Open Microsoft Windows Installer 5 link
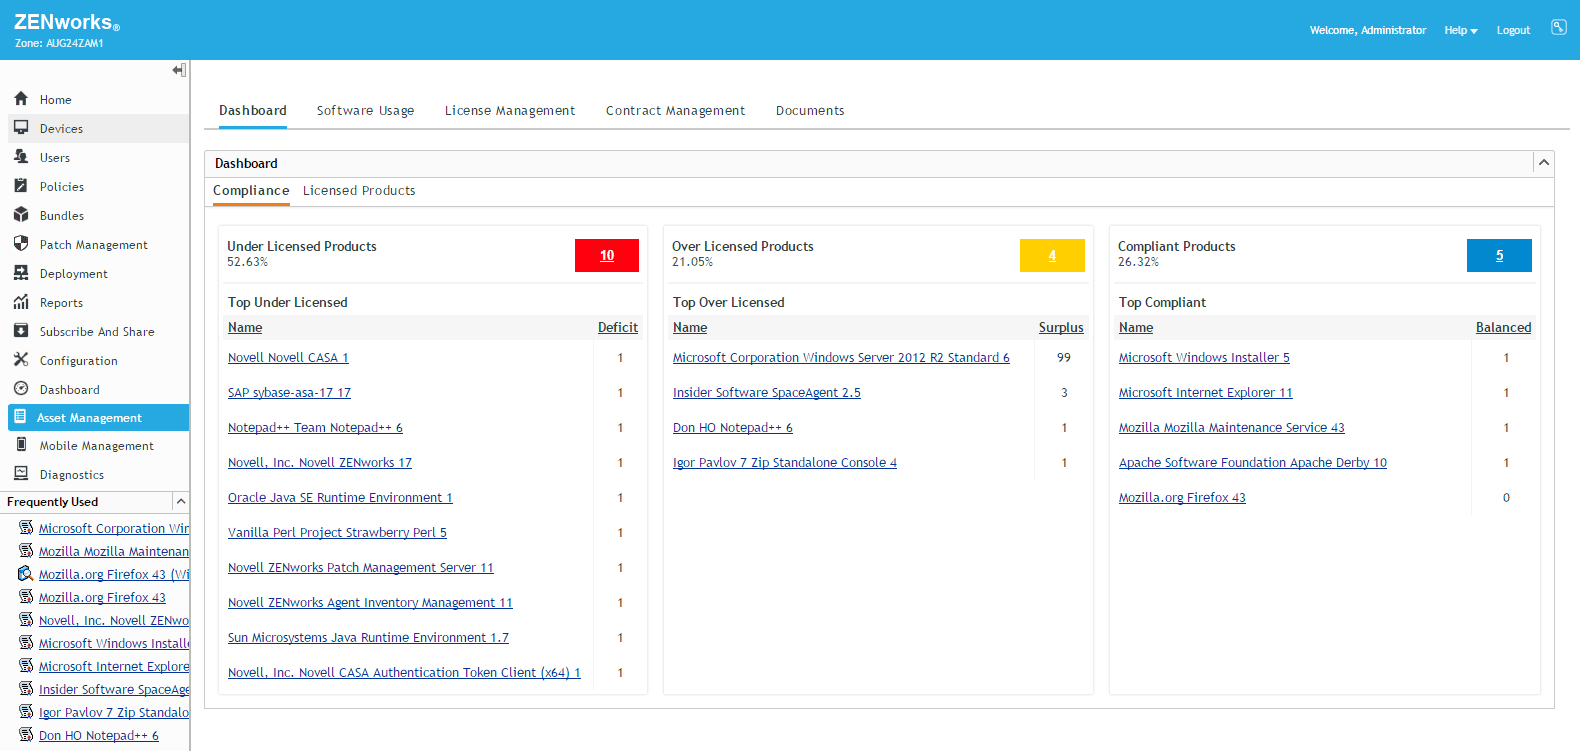Image resolution: width=1580 pixels, height=751 pixels. [x=1204, y=357]
